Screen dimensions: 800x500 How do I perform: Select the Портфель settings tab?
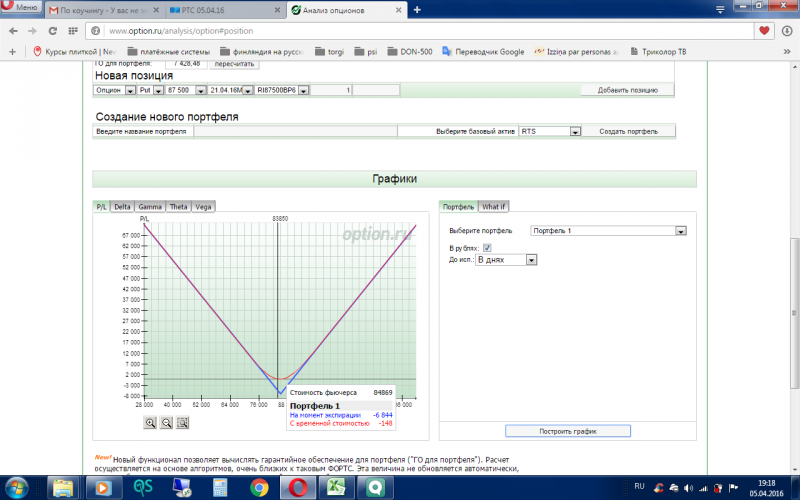click(x=458, y=207)
